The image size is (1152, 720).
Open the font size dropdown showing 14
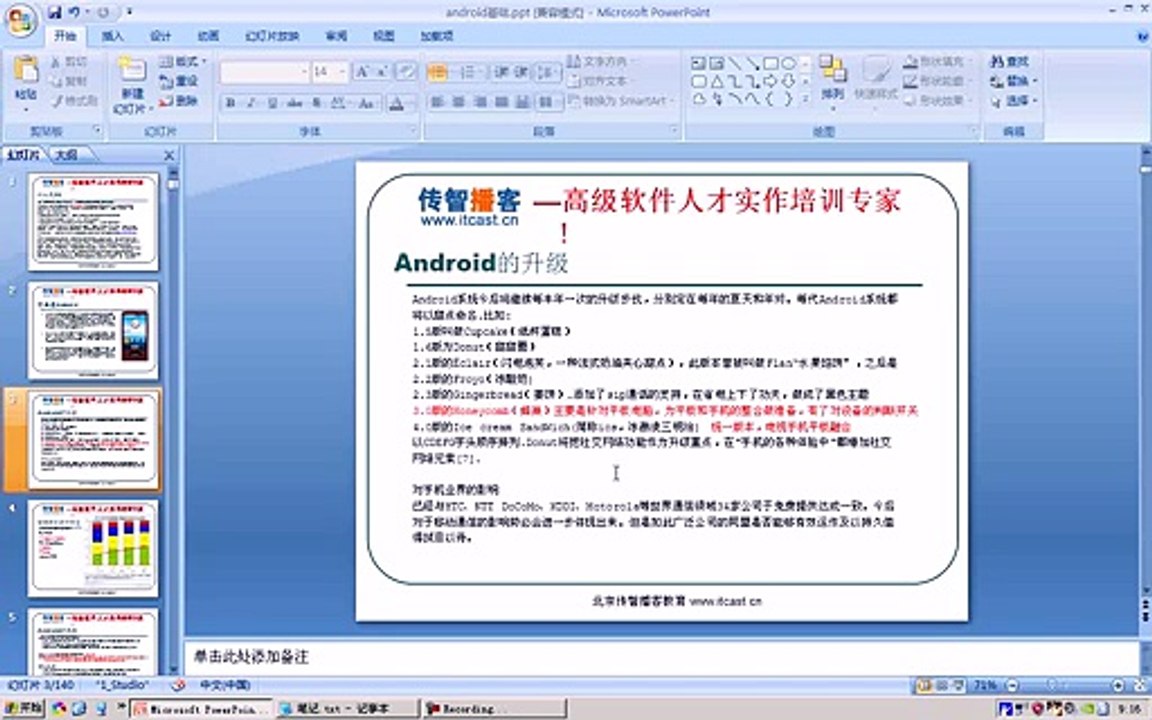342,71
